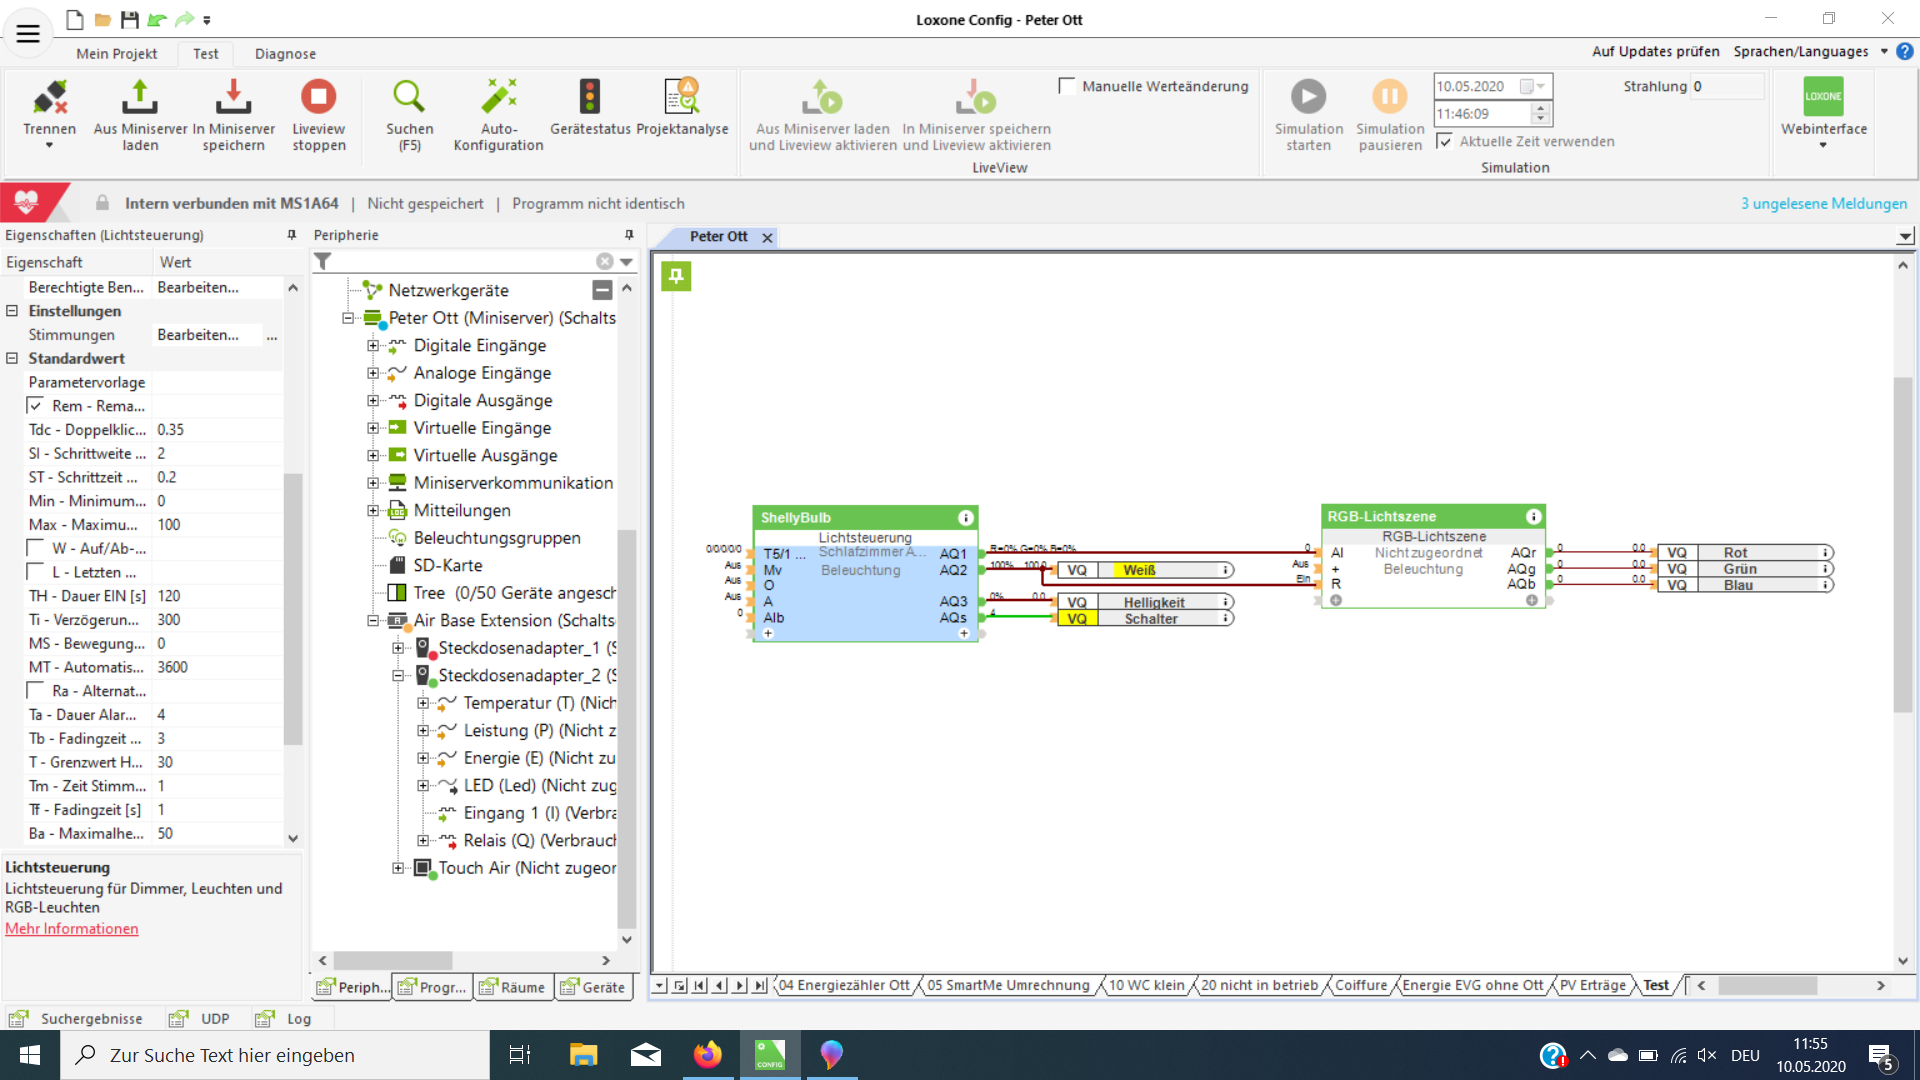This screenshot has width=1920, height=1080.
Task: Collapse Steckdosenadapter_2 tree node
Action: (398, 676)
